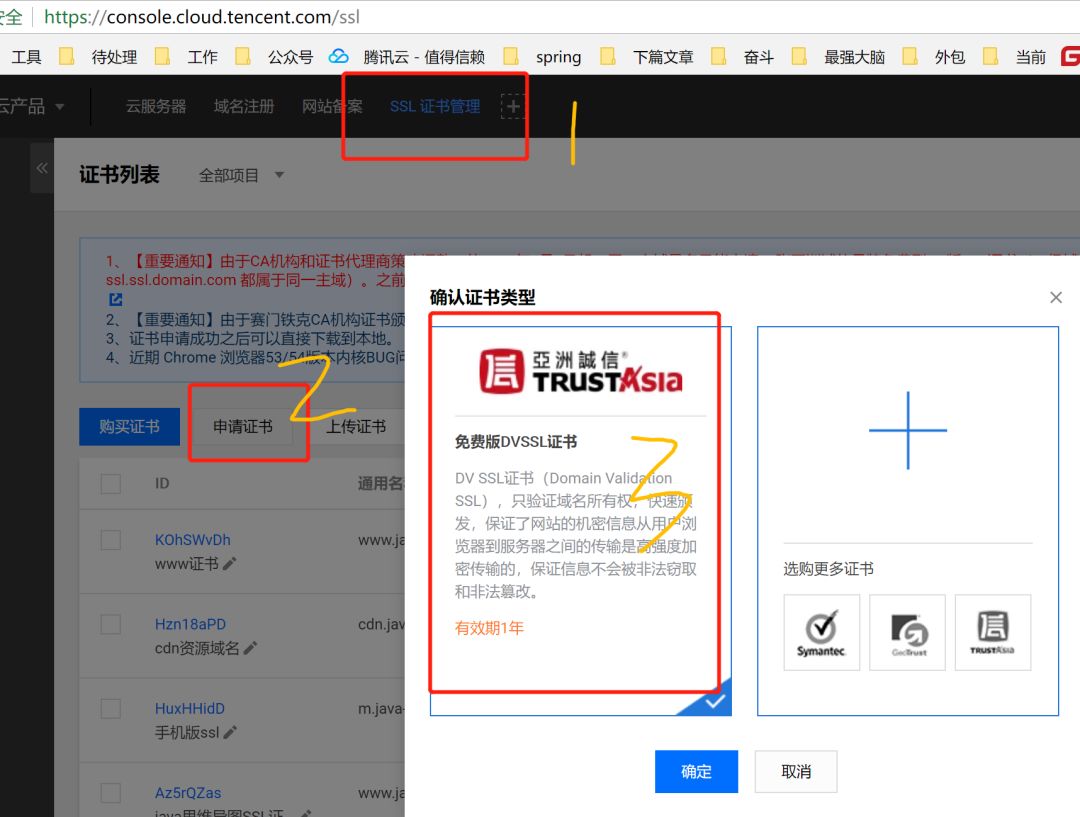Cancel the dialog with 取消
The height and width of the screenshot is (817, 1080).
(796, 772)
